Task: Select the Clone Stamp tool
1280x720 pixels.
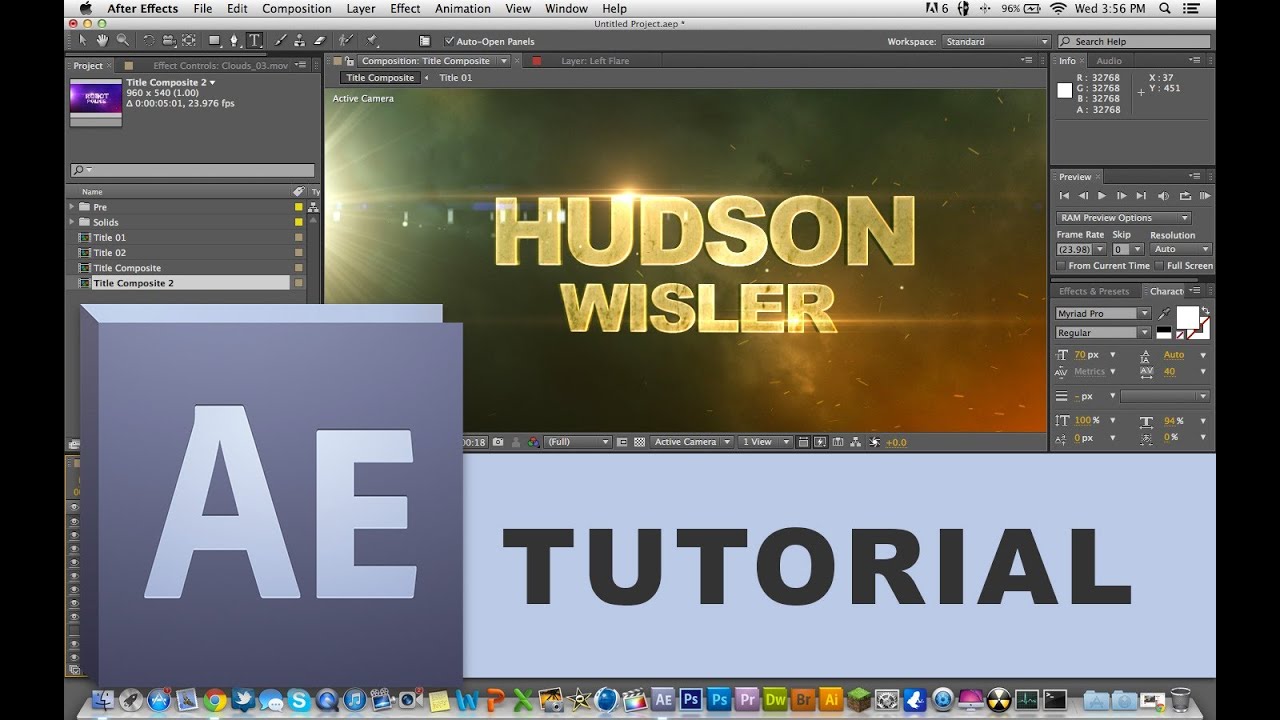Action: point(300,41)
